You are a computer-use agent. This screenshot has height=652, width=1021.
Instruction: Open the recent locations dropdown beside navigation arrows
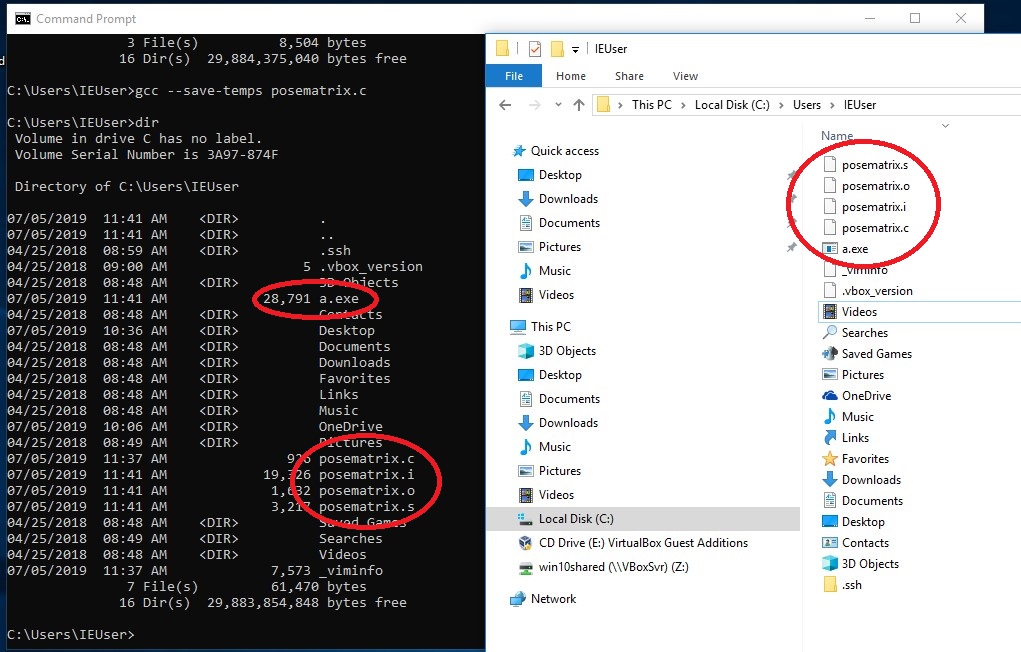558,104
